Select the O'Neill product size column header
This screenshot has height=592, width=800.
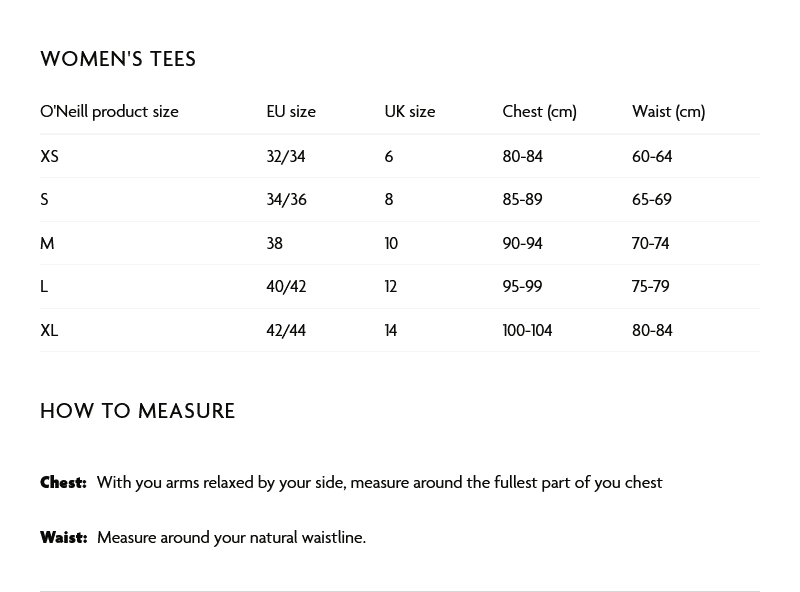(109, 112)
